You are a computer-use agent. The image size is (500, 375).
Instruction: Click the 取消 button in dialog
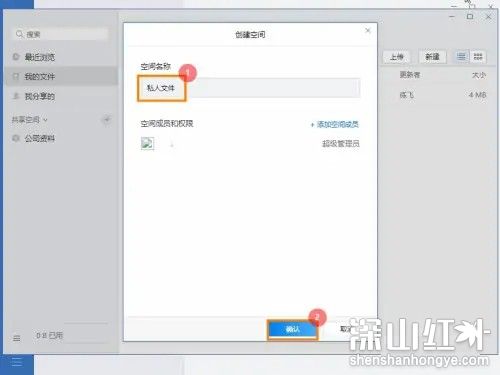(347, 329)
